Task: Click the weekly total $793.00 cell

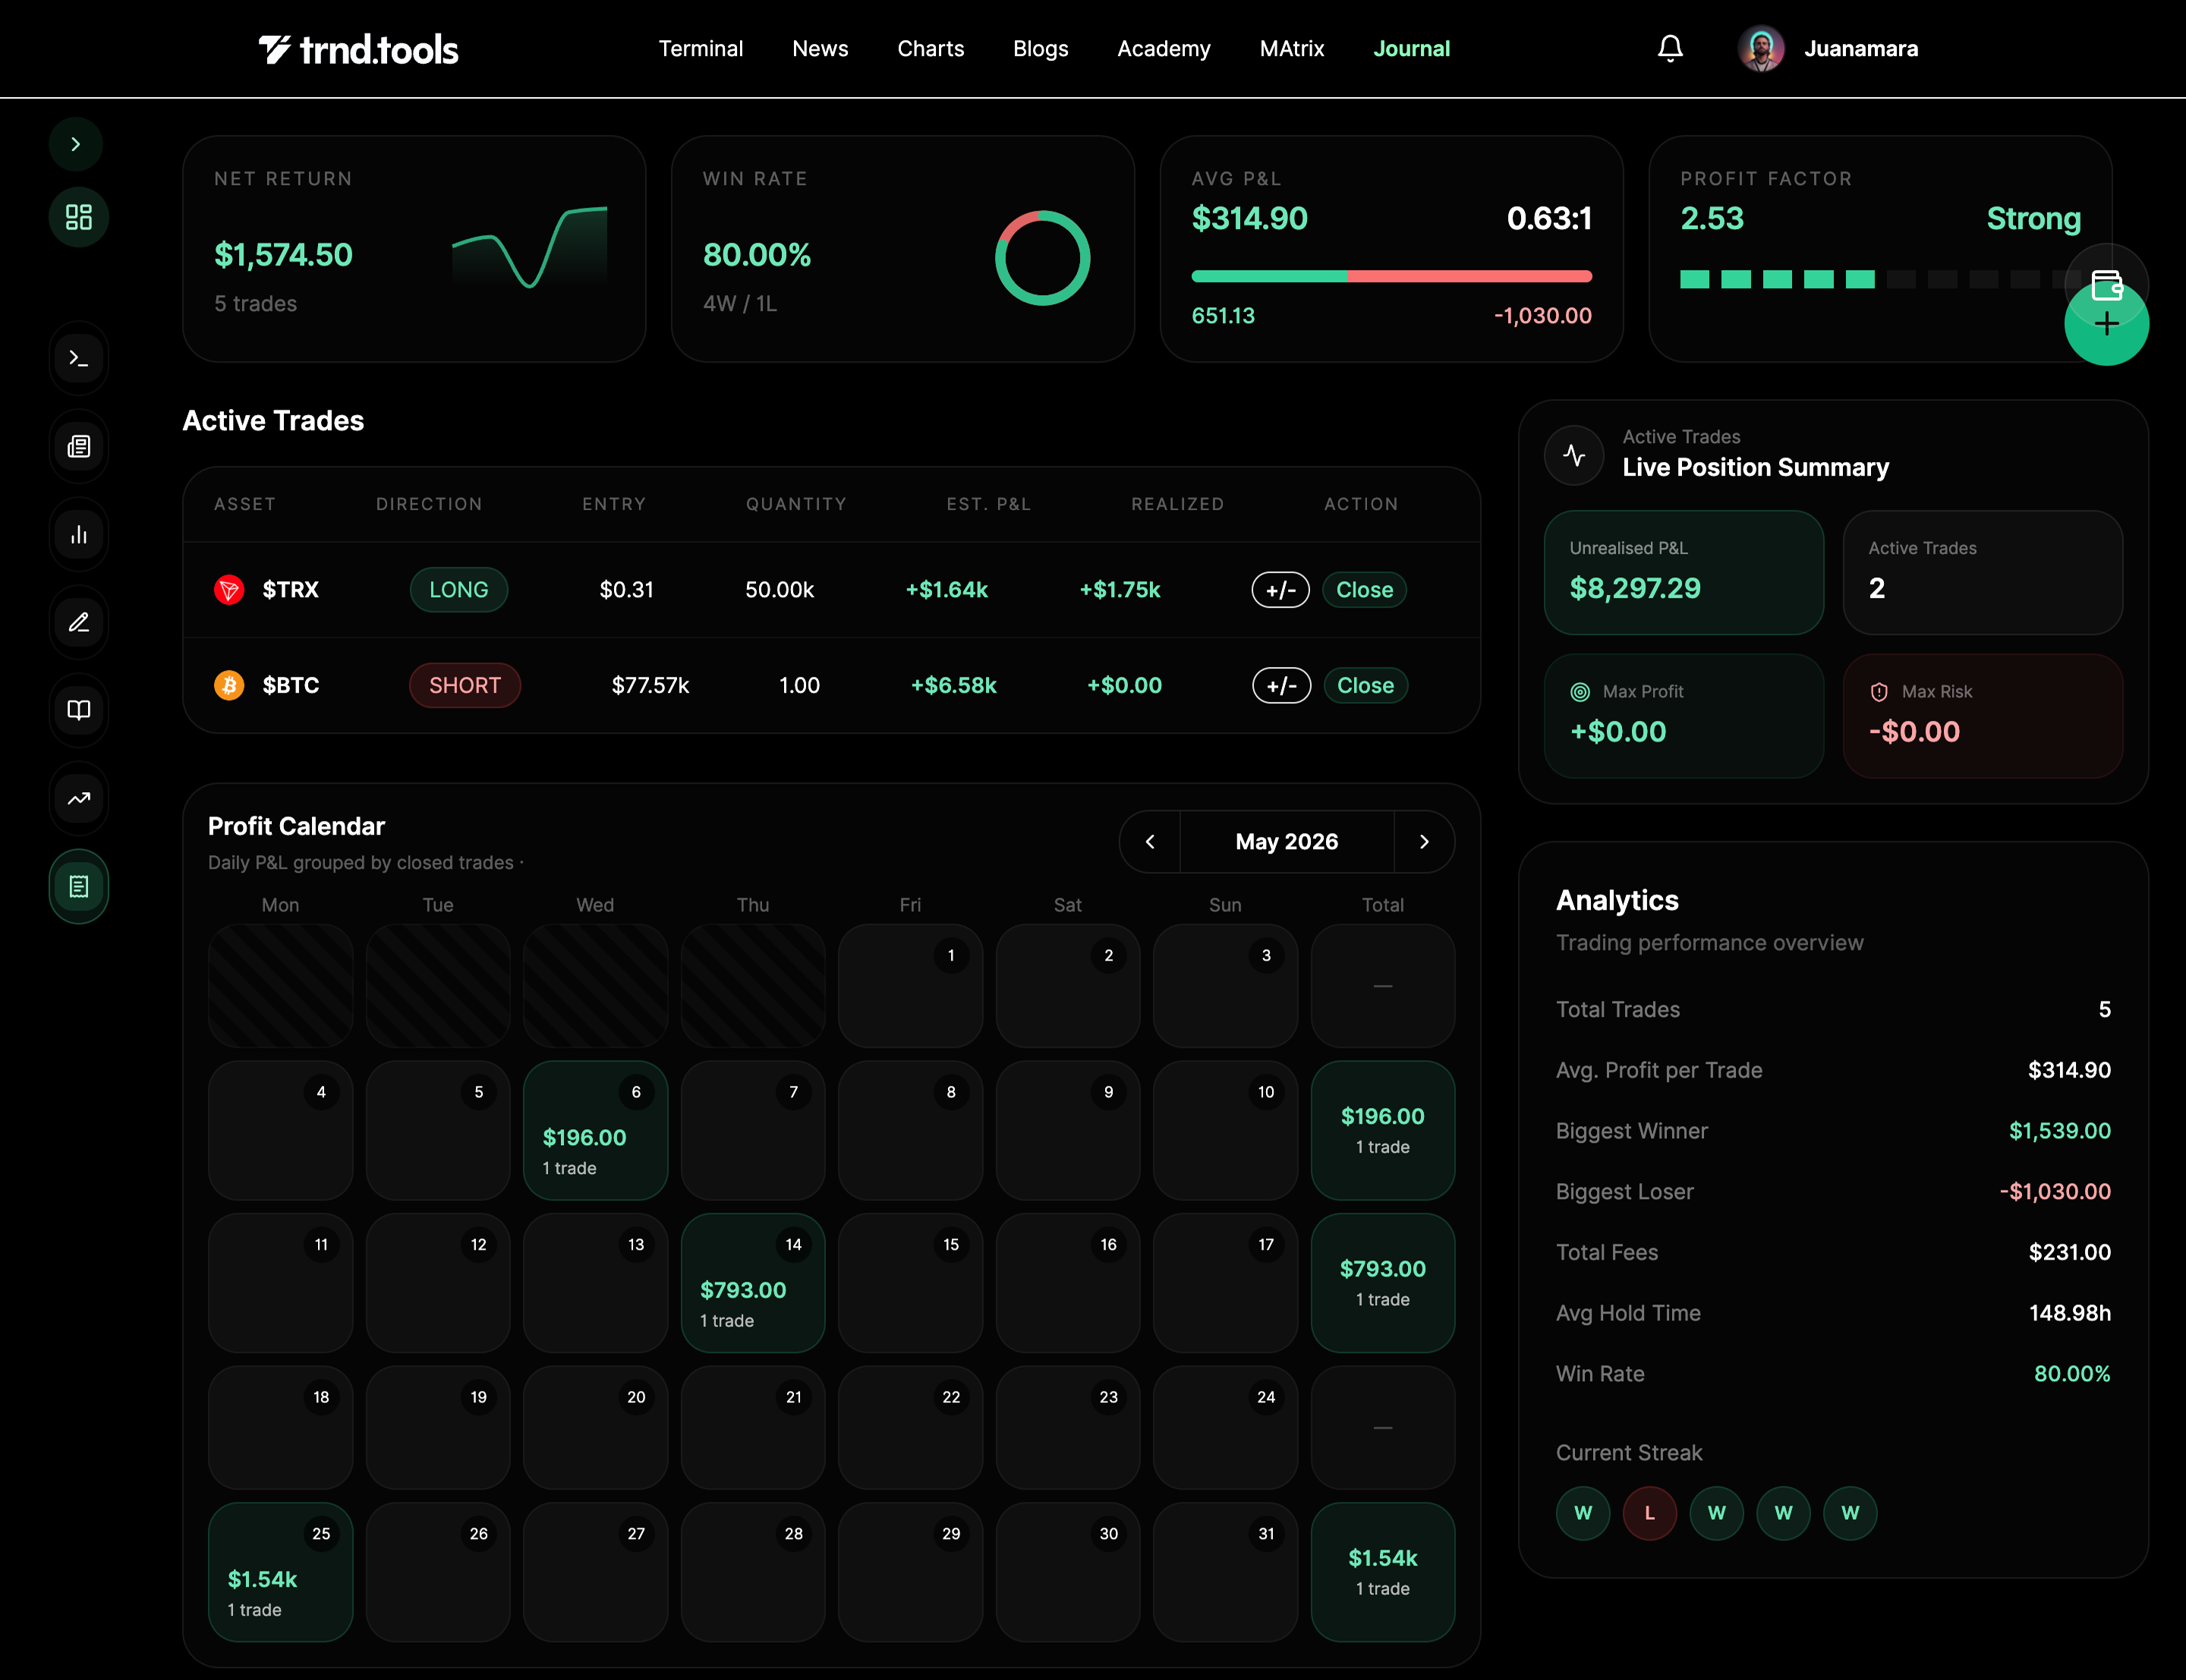Action: pos(1382,1283)
